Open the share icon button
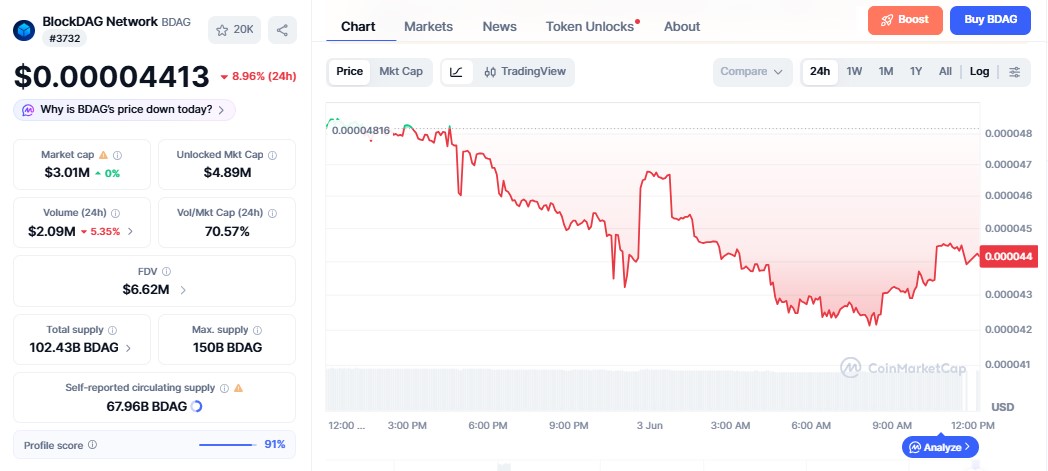Image resolution: width=1048 pixels, height=471 pixels. point(283,30)
